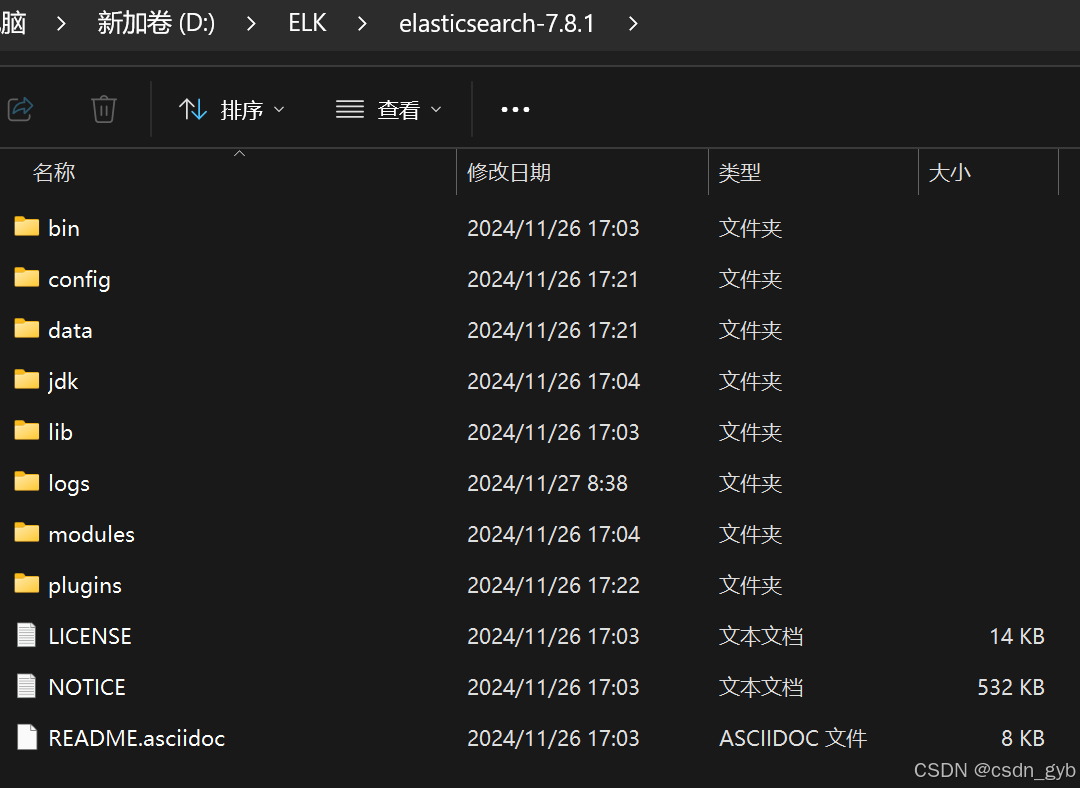This screenshot has width=1080, height=788.
Task: Sort by 类型 column header
Action: pos(740,172)
